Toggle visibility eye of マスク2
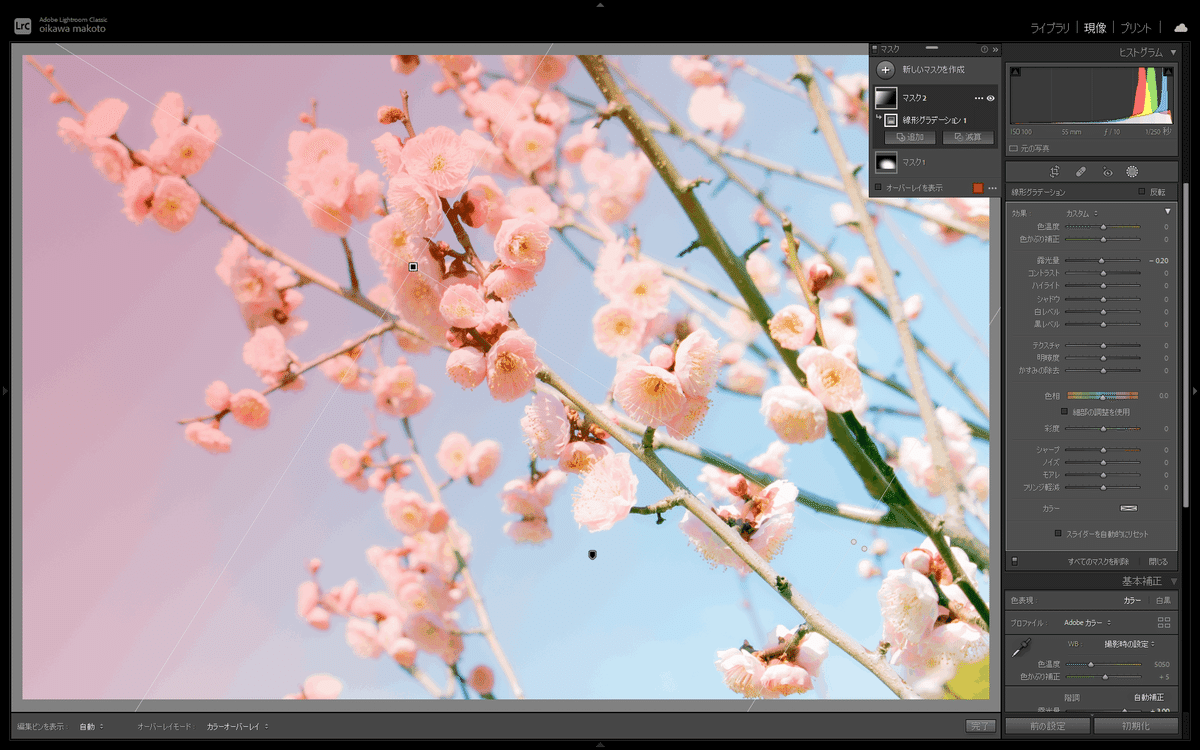This screenshot has height=750, width=1200. tap(990, 98)
